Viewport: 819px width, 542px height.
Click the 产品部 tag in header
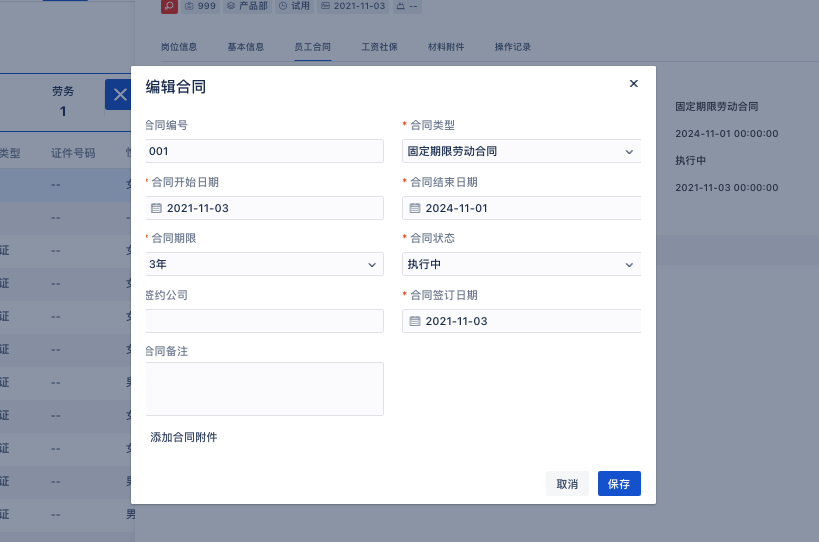[248, 6]
